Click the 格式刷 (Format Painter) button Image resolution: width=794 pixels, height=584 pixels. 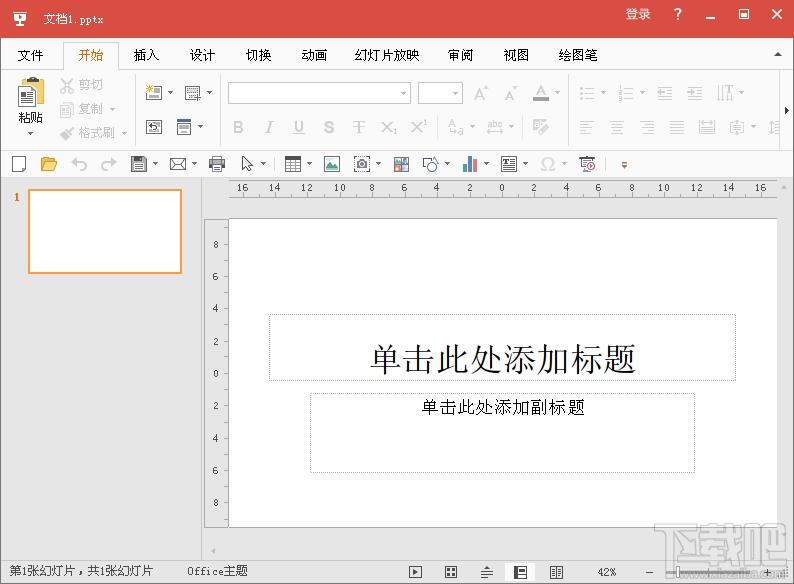click(88, 133)
